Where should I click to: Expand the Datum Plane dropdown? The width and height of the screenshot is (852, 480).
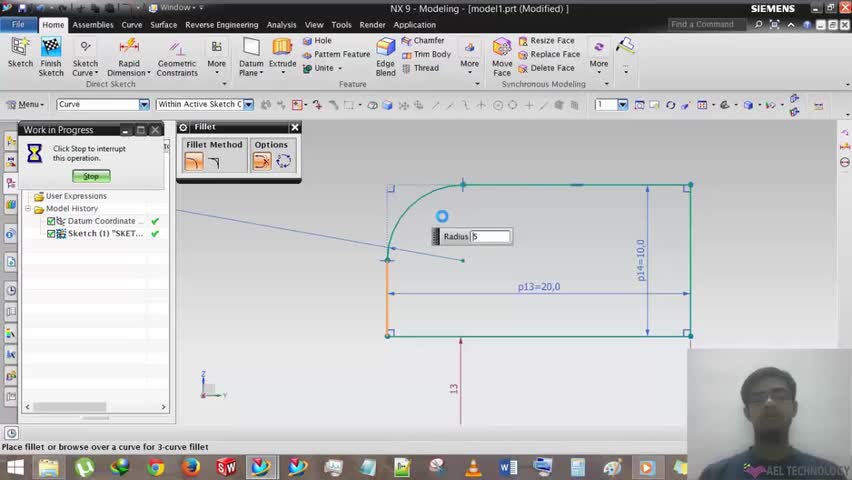tap(261, 73)
